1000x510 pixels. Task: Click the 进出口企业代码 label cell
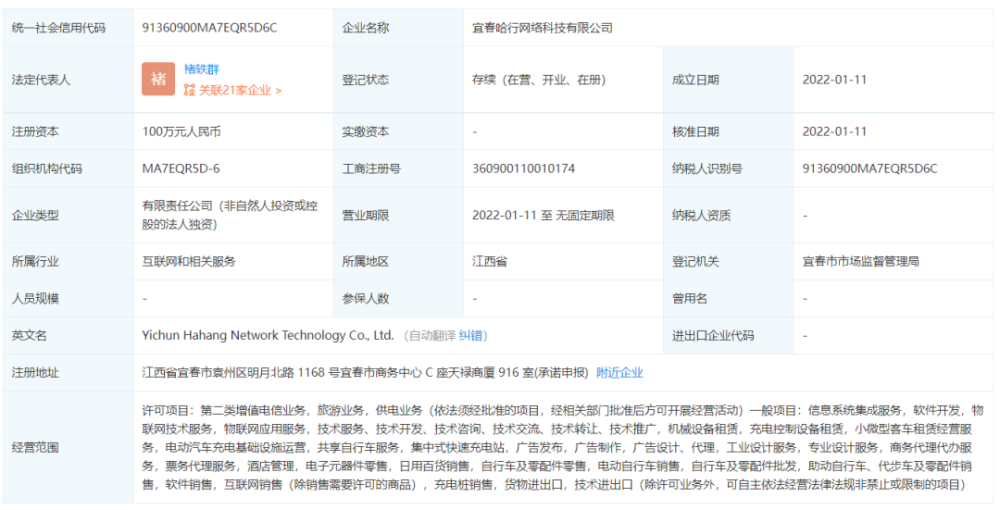728,335
